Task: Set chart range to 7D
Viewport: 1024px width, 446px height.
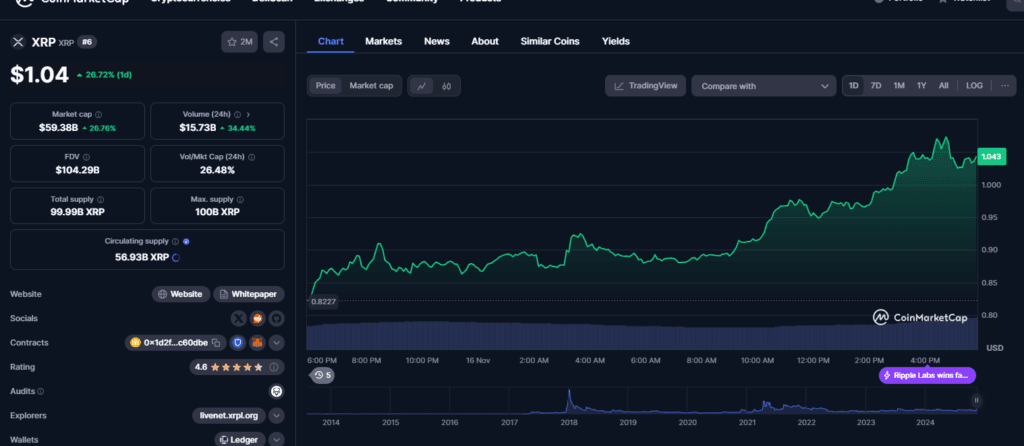Action: [876, 86]
